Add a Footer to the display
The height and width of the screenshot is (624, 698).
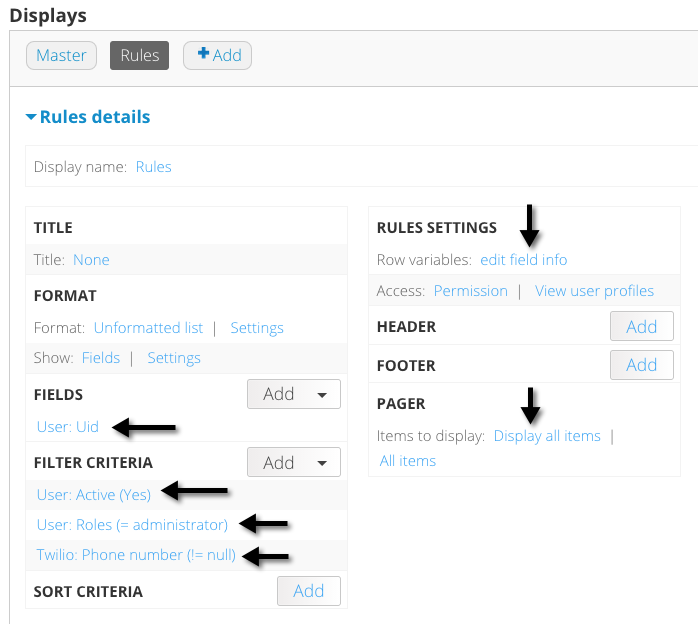[x=641, y=365]
